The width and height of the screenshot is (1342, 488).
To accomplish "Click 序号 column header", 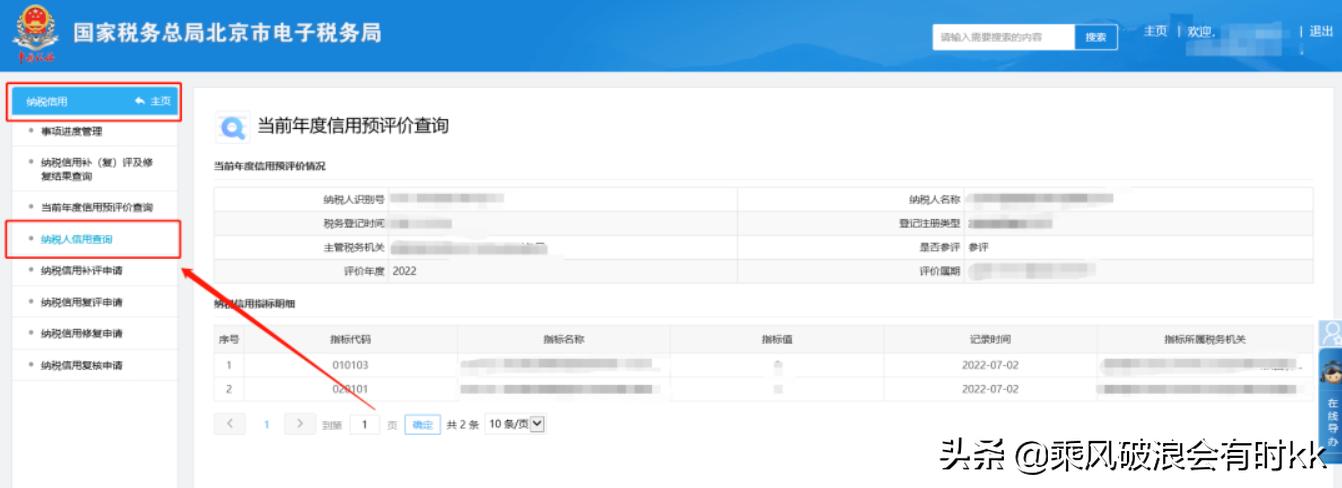I will point(228,340).
